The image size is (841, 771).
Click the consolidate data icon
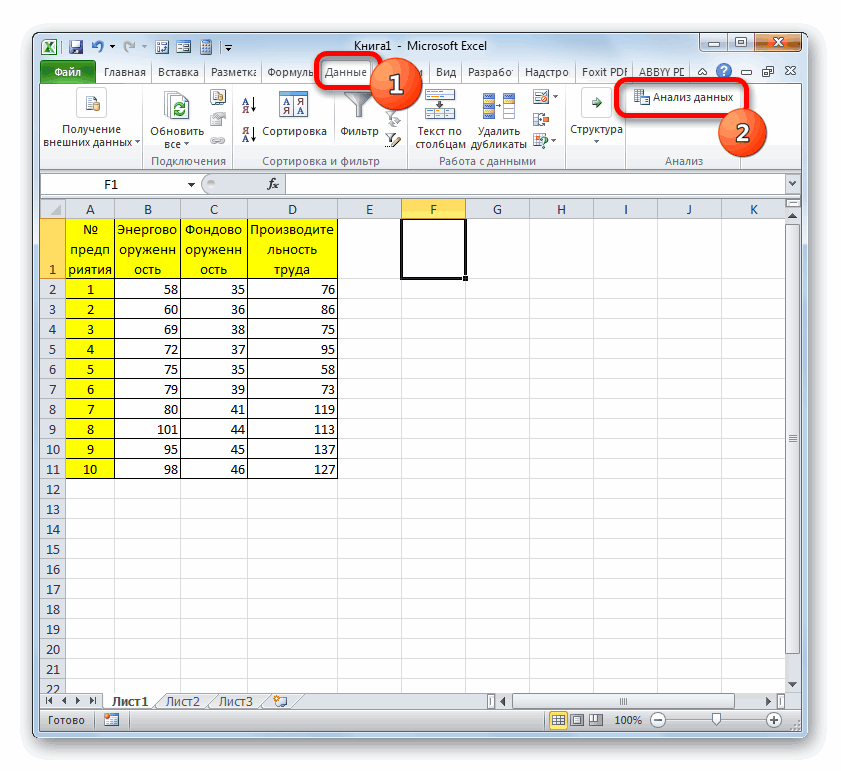541,119
